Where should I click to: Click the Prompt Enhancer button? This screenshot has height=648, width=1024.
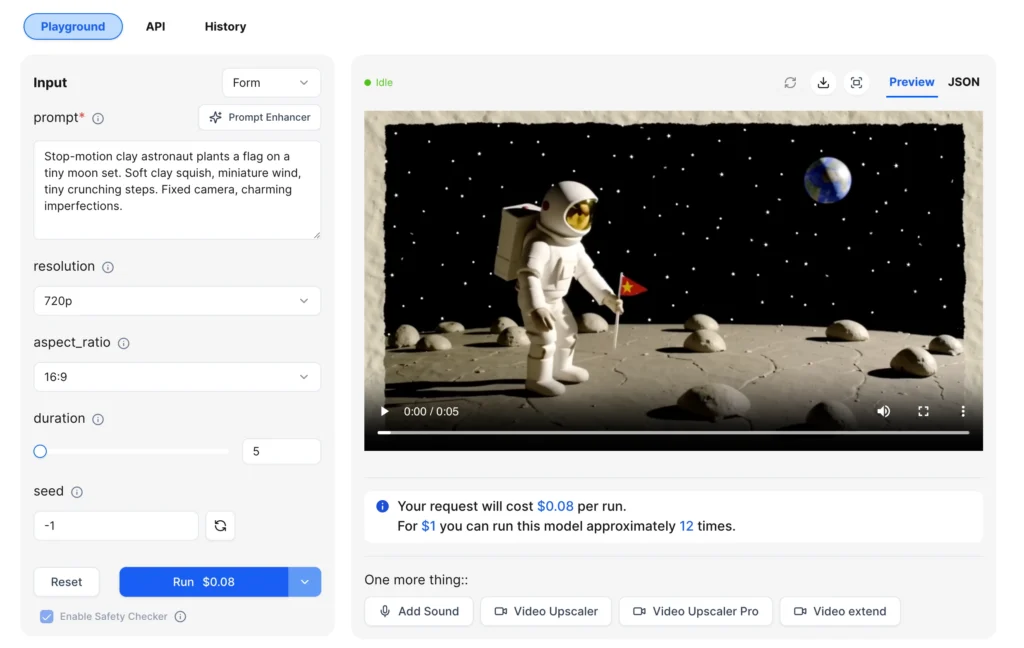260,117
